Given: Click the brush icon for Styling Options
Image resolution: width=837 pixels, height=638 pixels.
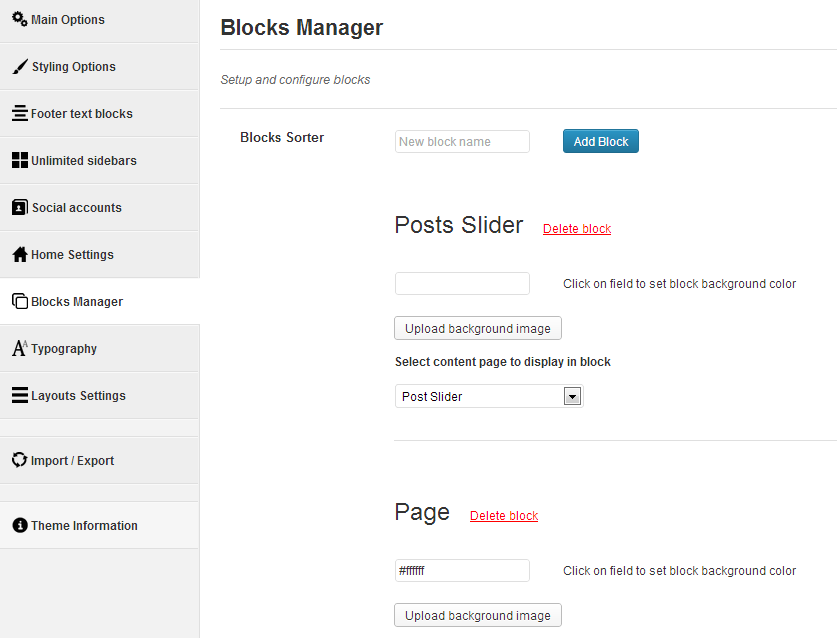Looking at the screenshot, I should [x=19, y=66].
